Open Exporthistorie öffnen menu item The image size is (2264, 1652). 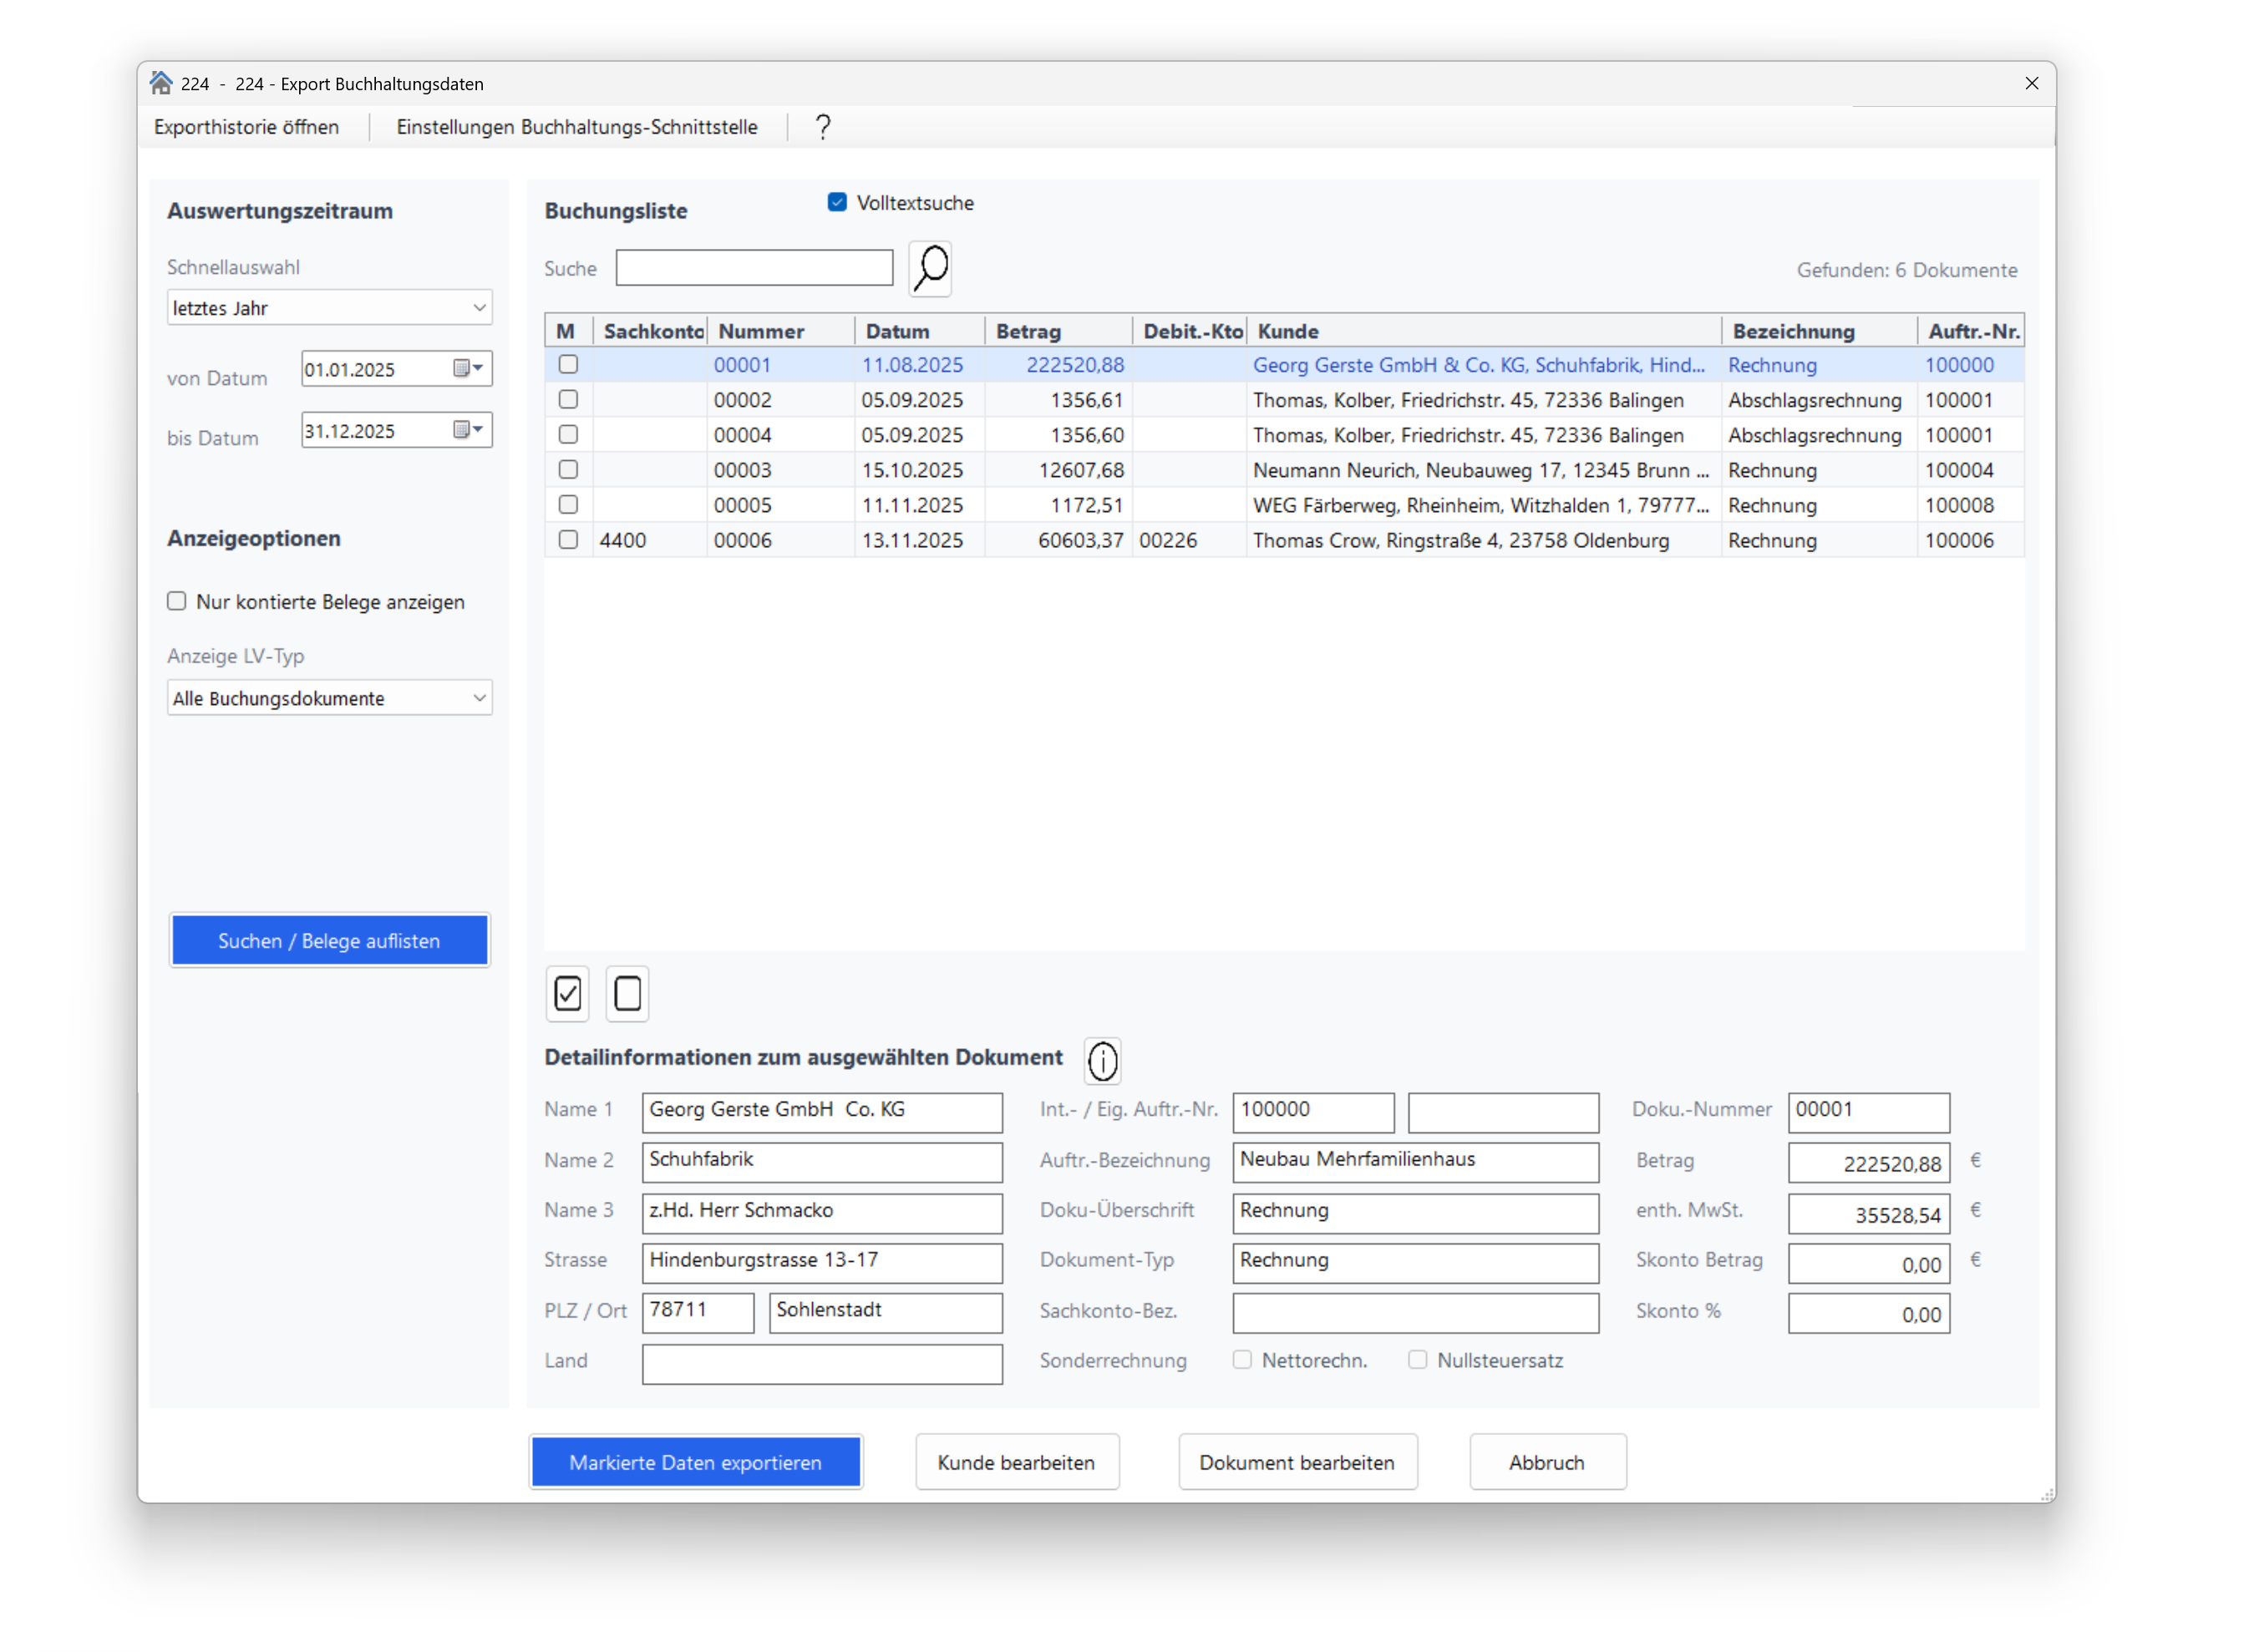(246, 127)
